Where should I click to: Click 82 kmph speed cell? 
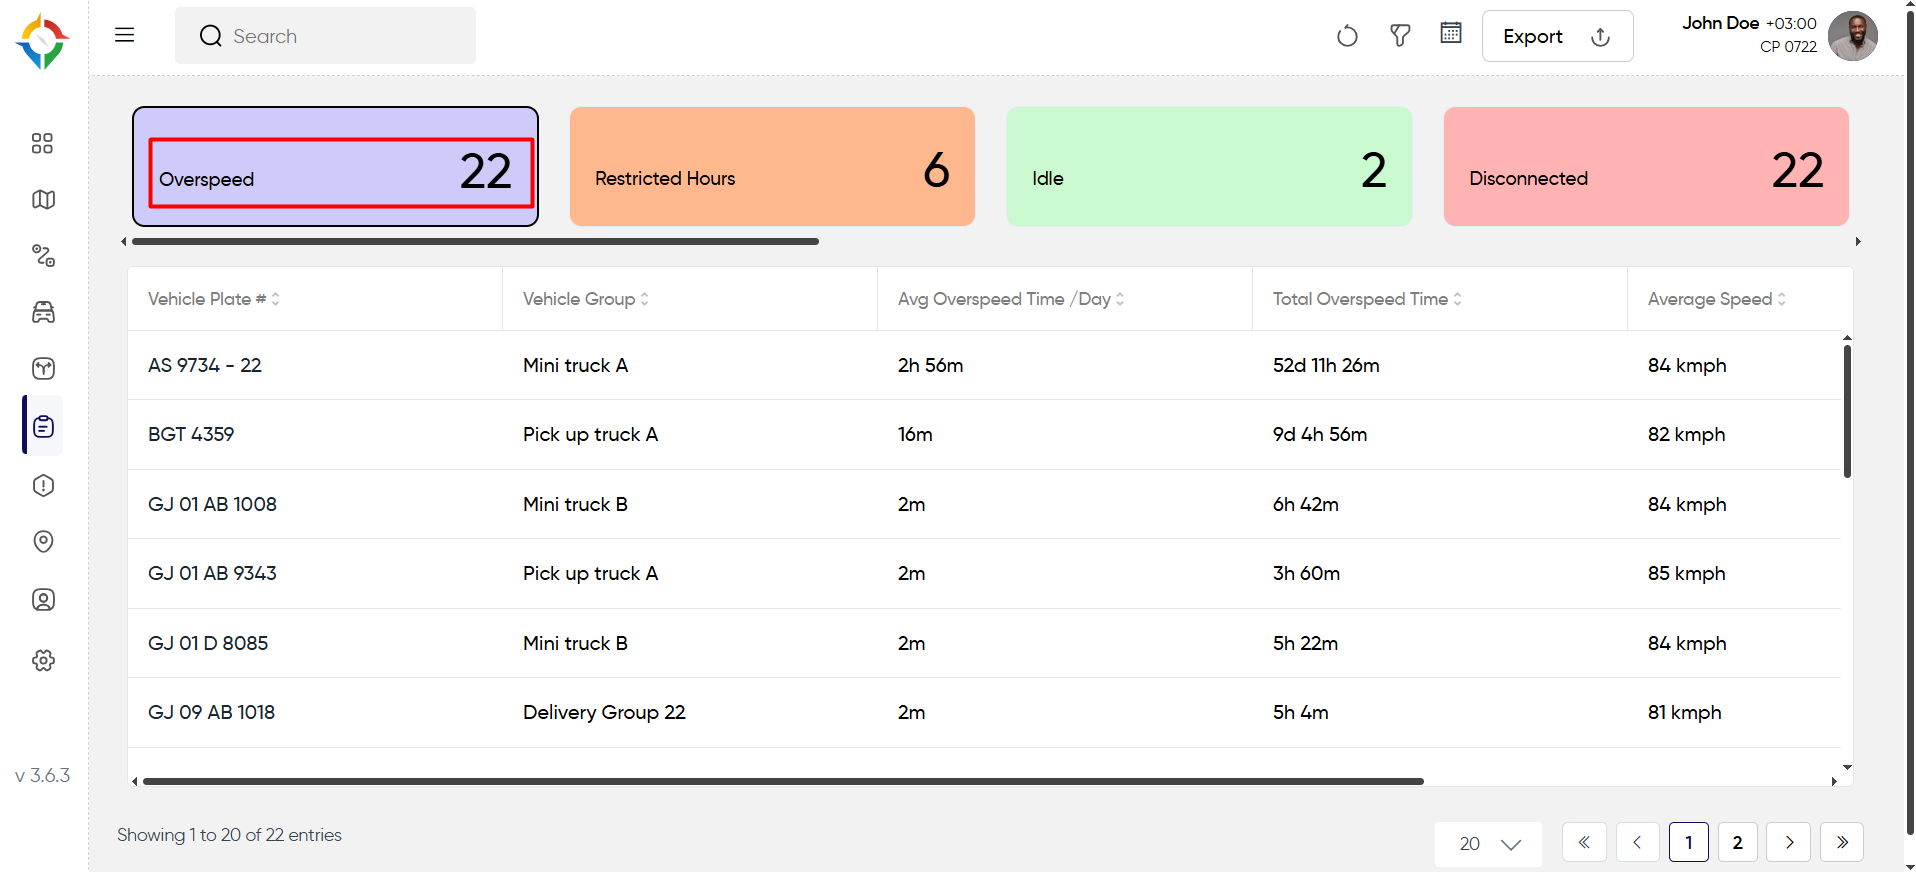[x=1687, y=434]
